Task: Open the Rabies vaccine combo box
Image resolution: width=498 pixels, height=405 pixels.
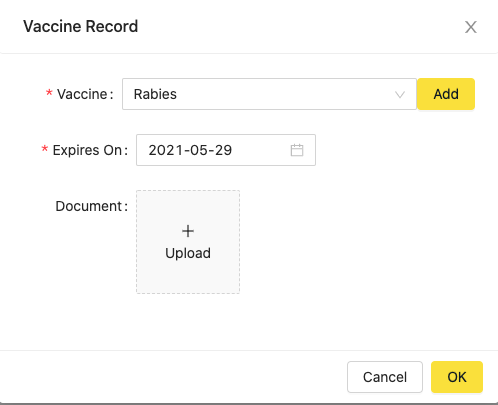Action: pyautogui.click(x=269, y=94)
